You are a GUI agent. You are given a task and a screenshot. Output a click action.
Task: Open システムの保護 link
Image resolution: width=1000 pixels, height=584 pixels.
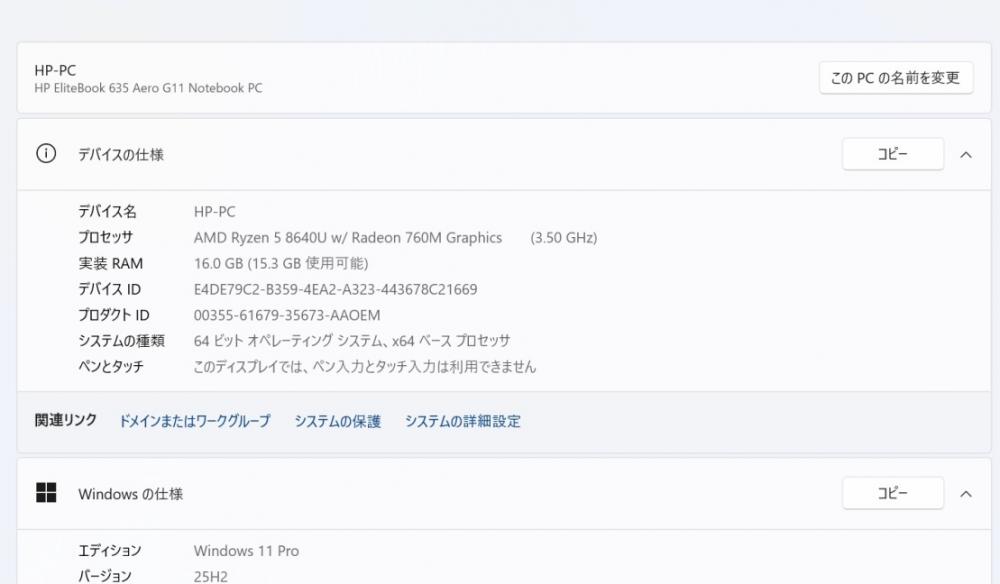click(x=337, y=421)
